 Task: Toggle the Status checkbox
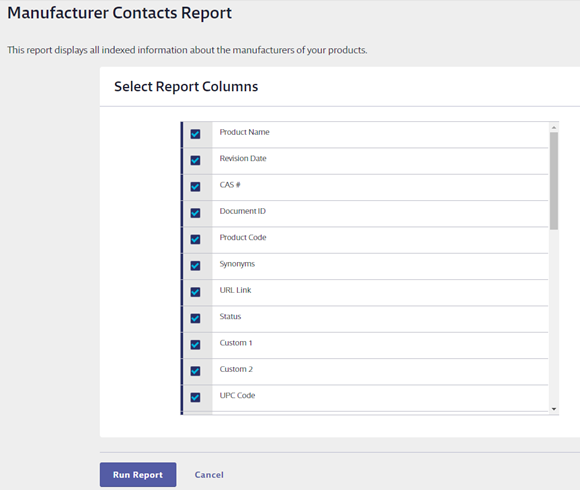[x=195, y=318]
